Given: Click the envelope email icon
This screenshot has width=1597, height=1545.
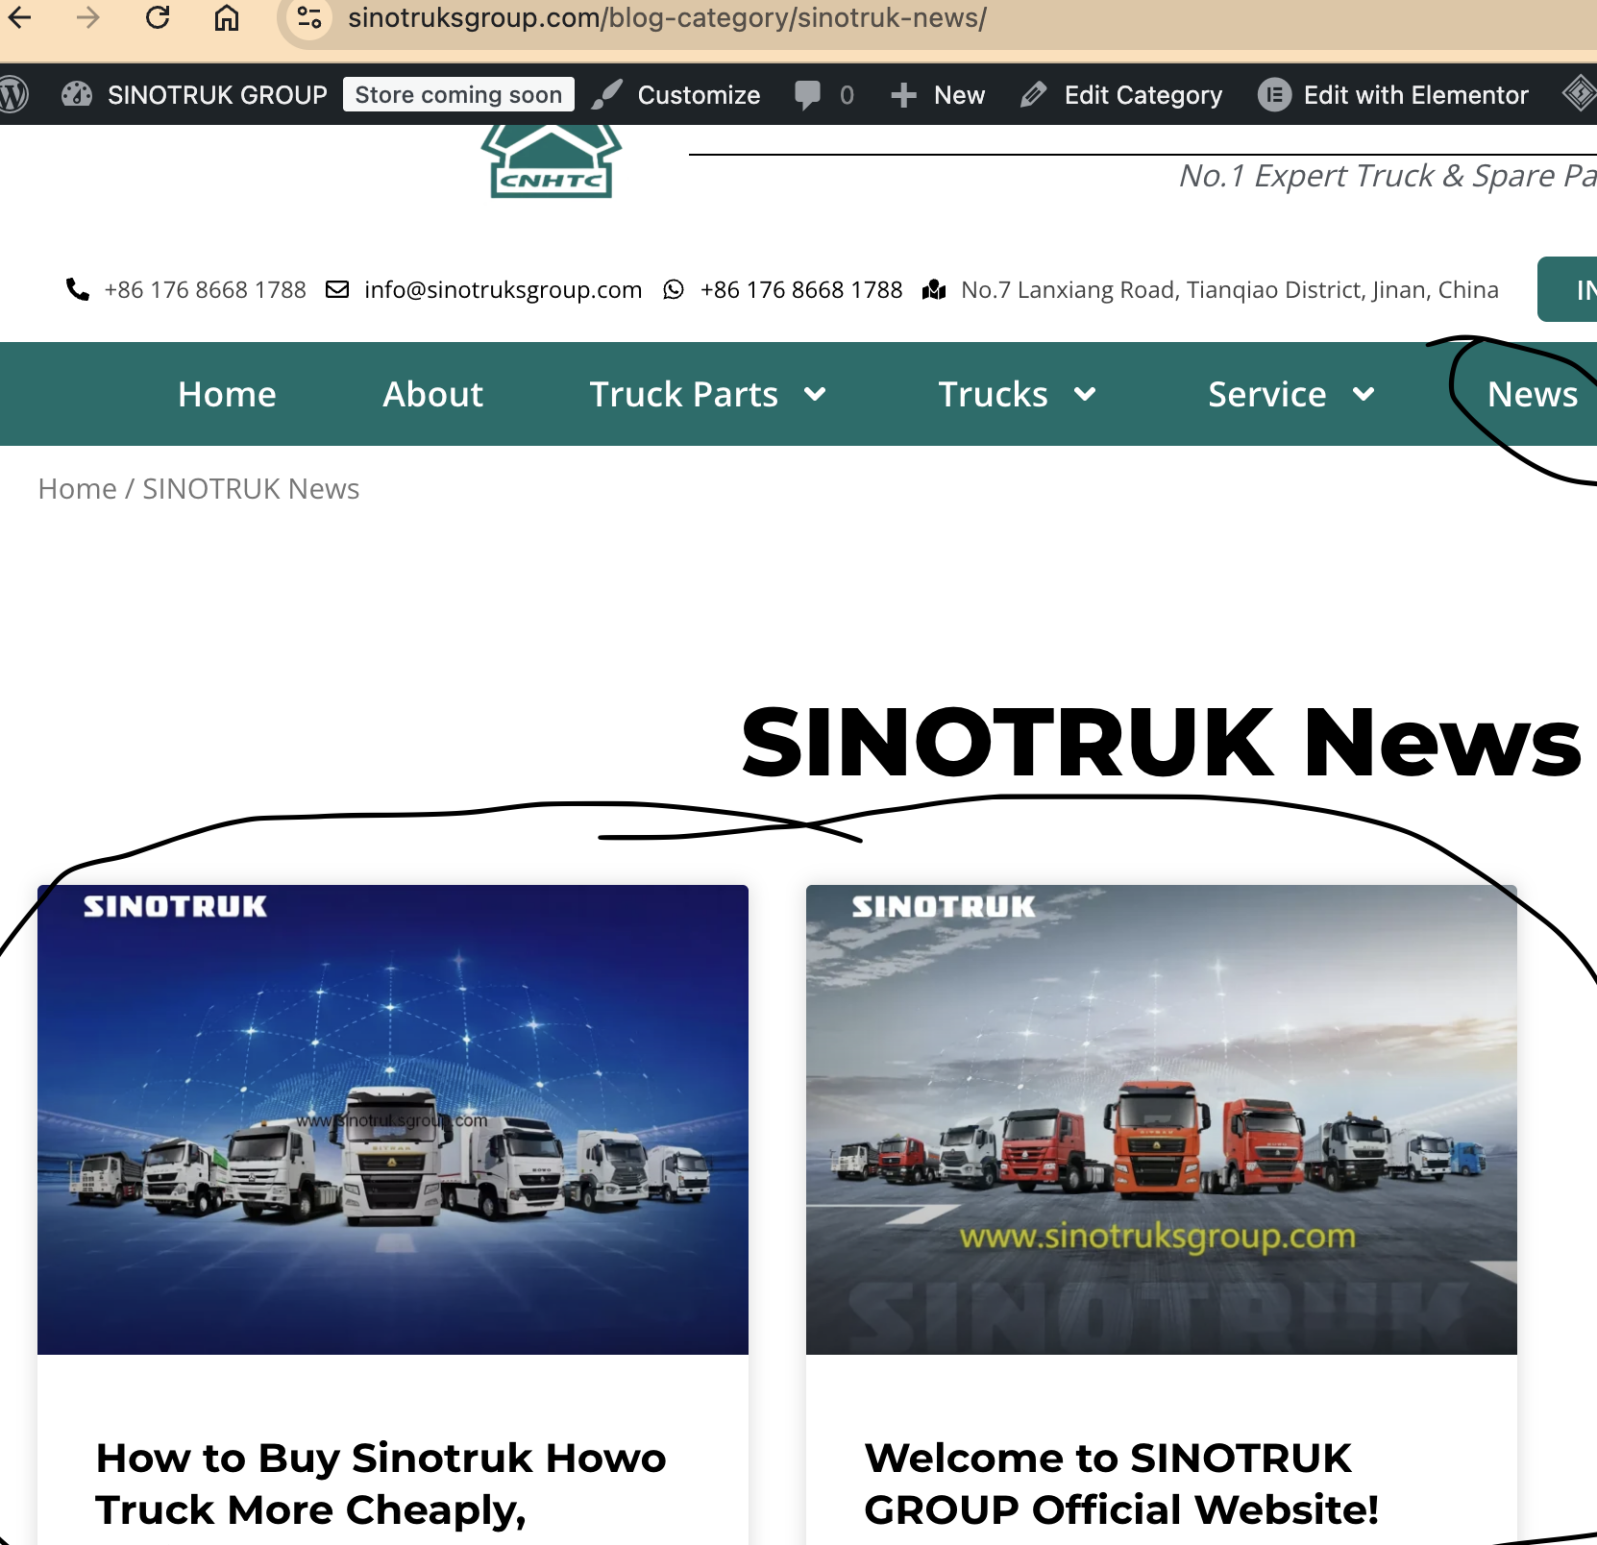Looking at the screenshot, I should tap(338, 290).
